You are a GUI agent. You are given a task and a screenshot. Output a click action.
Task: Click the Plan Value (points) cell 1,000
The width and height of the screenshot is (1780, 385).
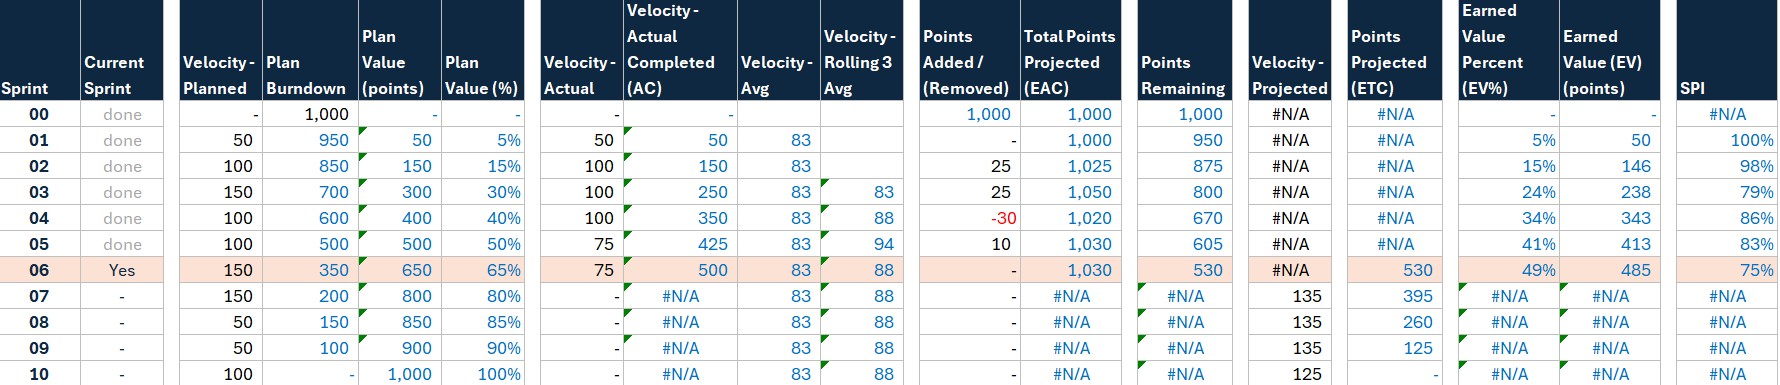click(400, 374)
